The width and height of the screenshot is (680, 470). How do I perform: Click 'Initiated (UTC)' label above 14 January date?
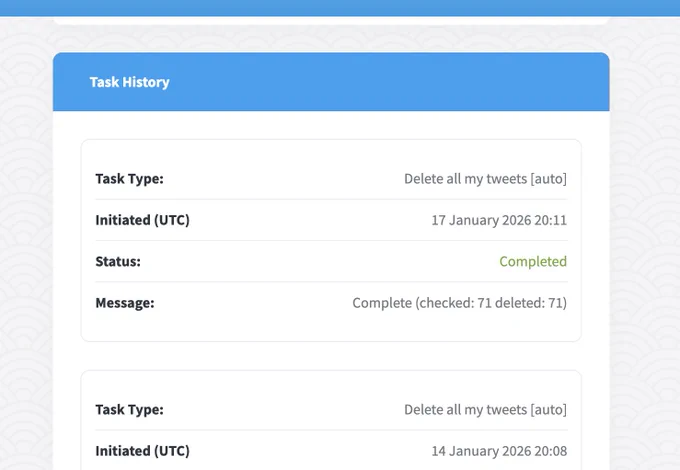[x=142, y=451]
